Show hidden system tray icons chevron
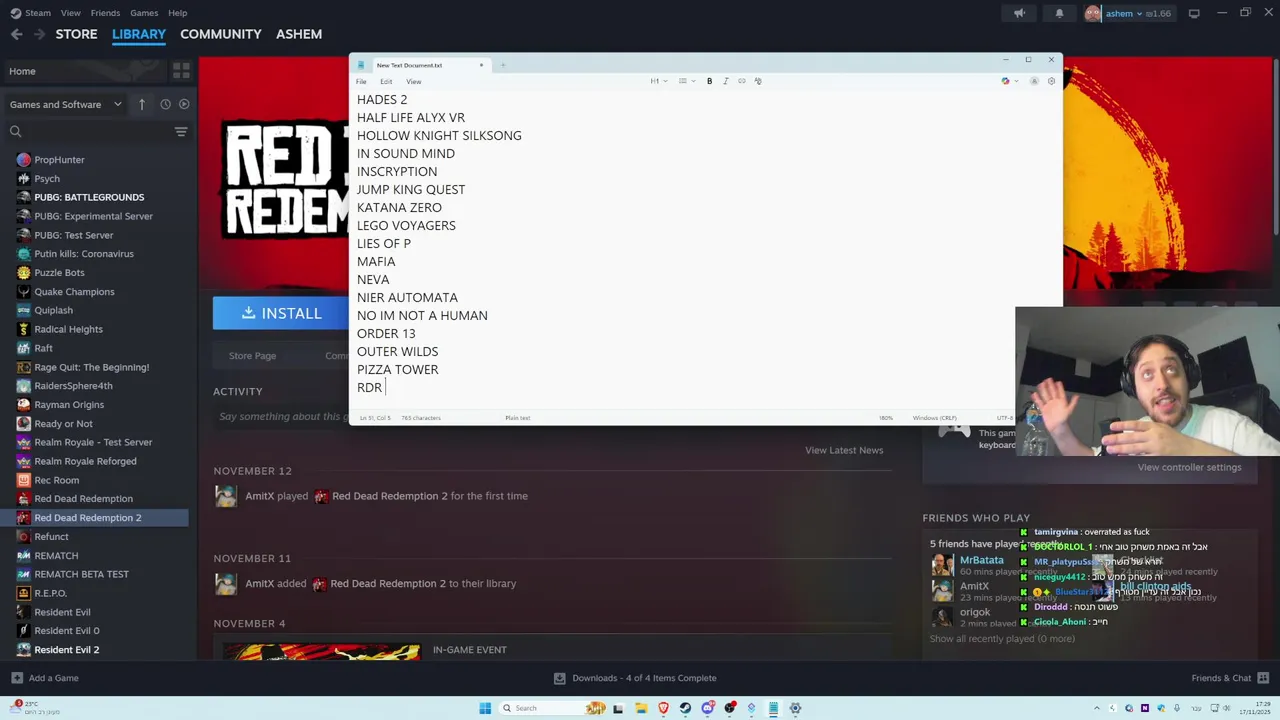 [x=1096, y=708]
